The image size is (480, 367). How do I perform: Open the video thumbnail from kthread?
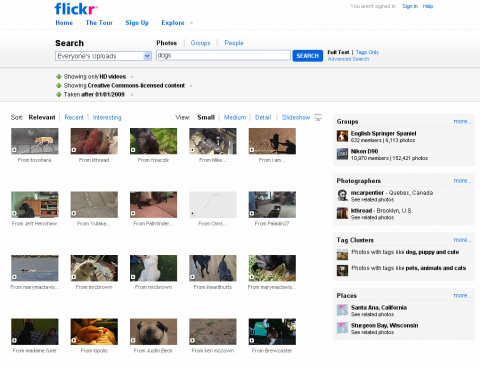(94, 141)
